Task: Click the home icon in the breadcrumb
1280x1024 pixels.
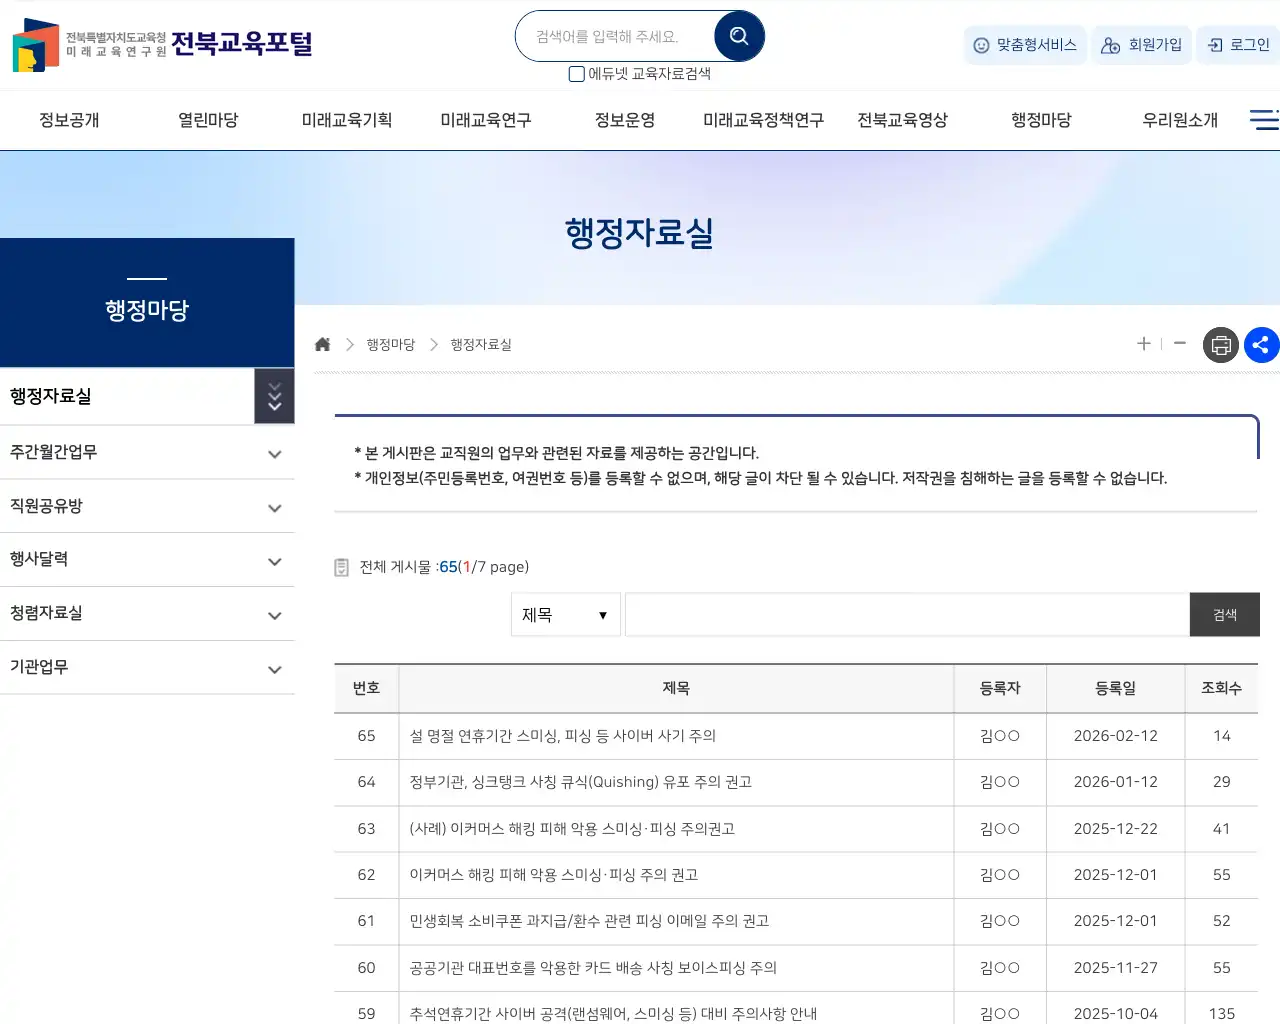Action: tap(322, 343)
